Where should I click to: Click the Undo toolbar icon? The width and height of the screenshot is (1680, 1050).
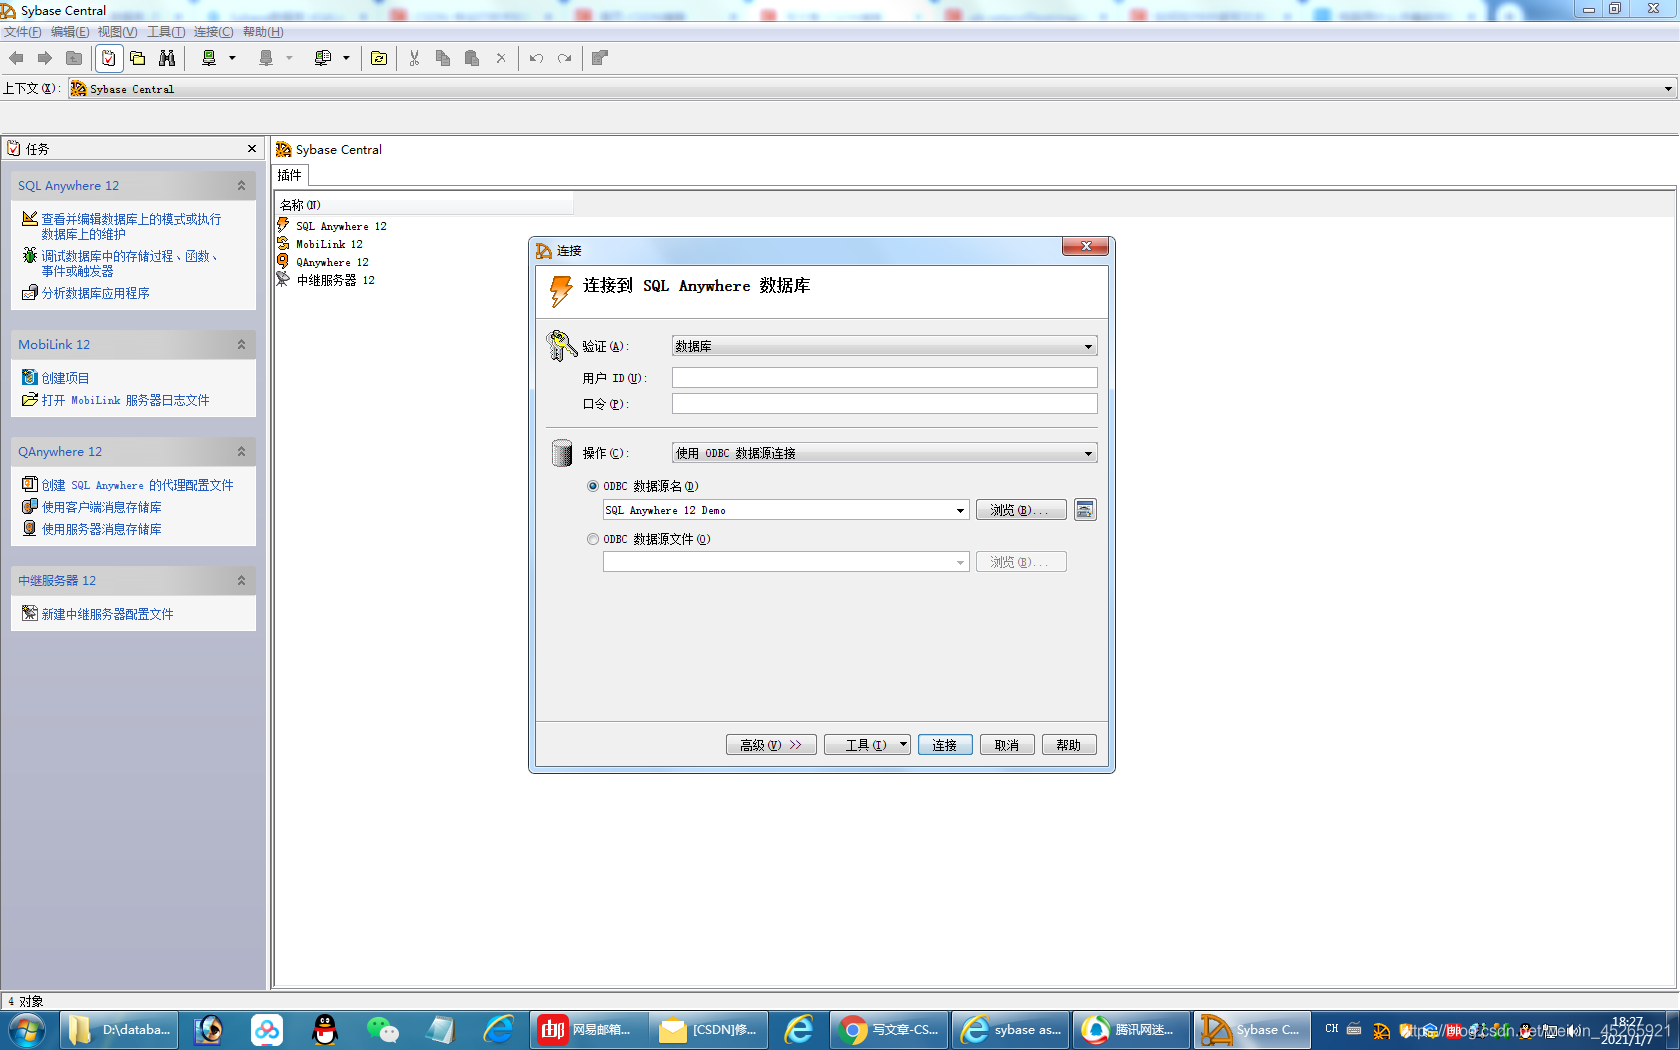[536, 58]
